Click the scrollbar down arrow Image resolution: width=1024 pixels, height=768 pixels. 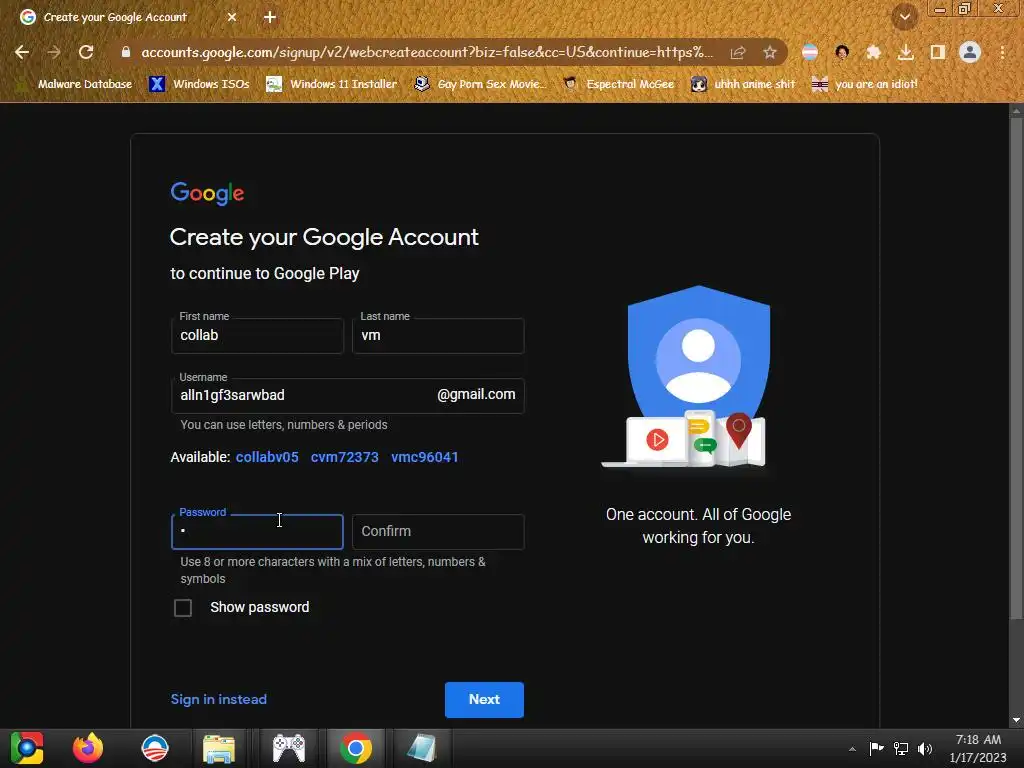tap(1016, 720)
